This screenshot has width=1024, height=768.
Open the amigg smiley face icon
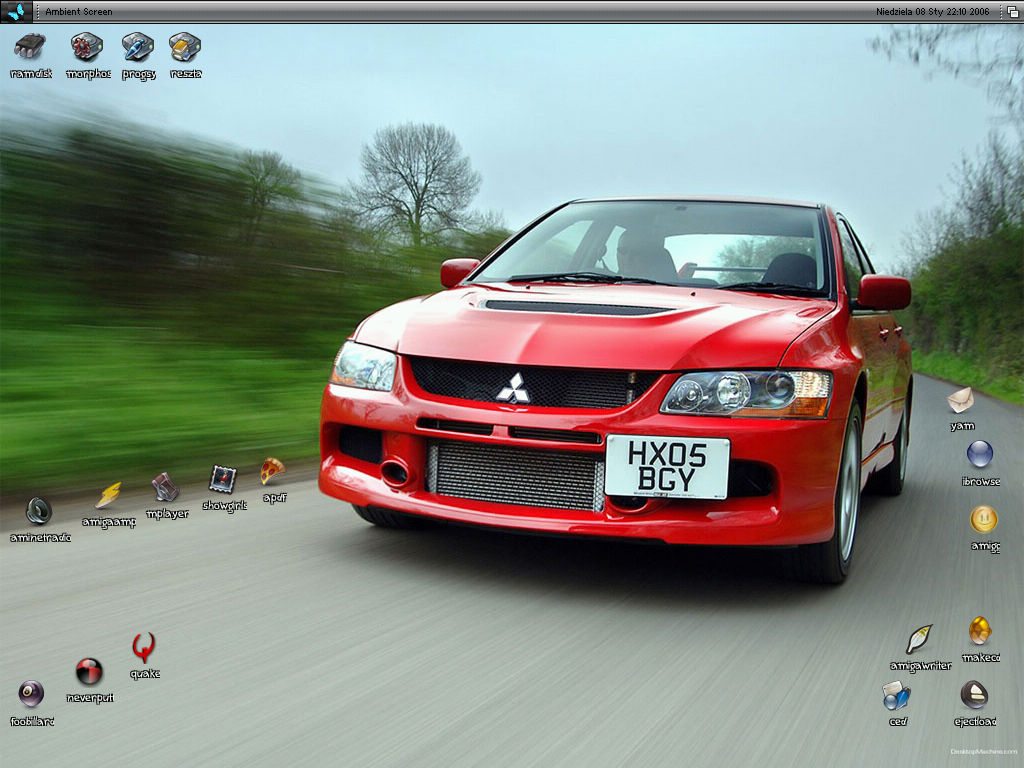984,519
